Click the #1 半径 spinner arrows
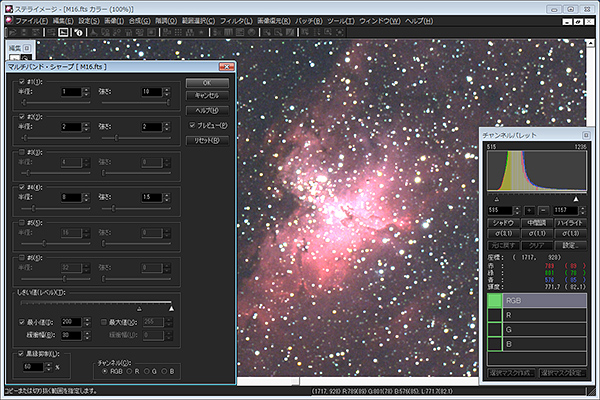The image size is (600, 400). [x=86, y=92]
